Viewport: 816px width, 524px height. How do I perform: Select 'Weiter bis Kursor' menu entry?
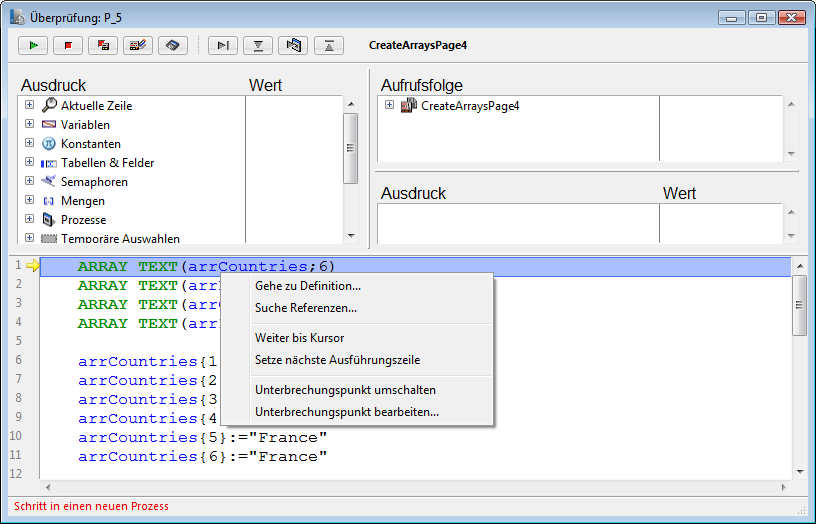coord(299,338)
